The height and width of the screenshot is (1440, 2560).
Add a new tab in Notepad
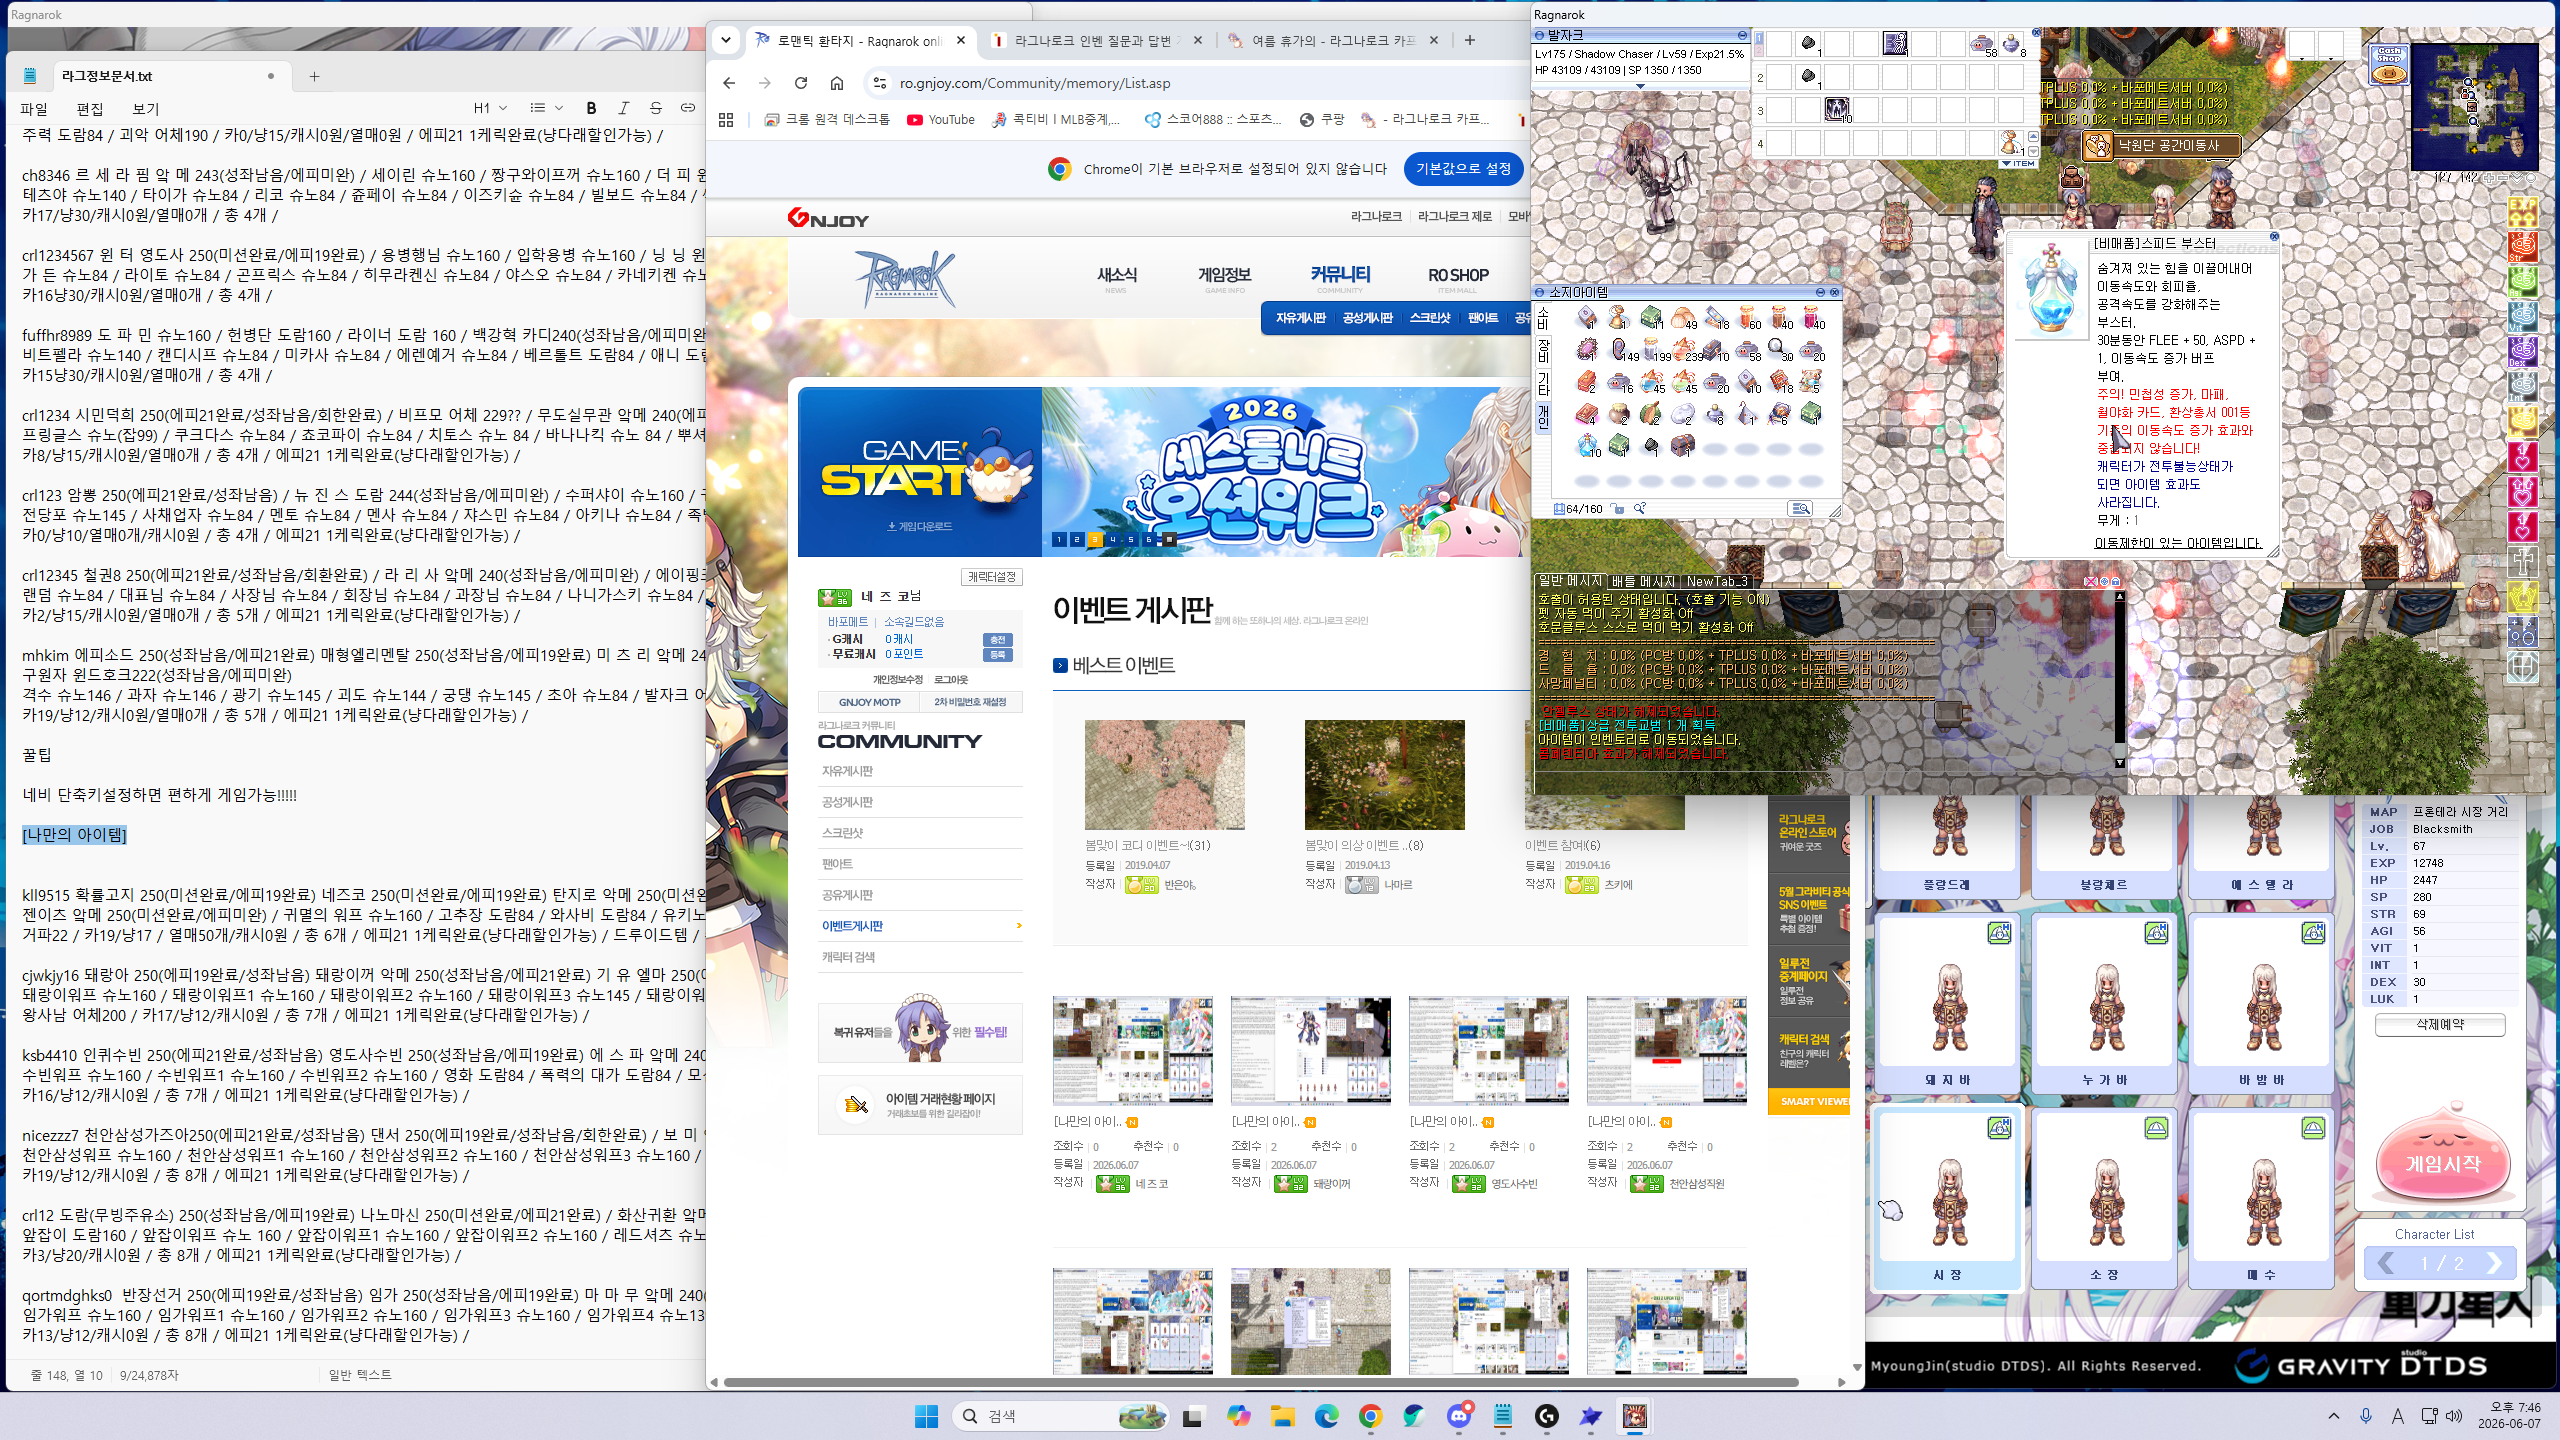tap(314, 76)
